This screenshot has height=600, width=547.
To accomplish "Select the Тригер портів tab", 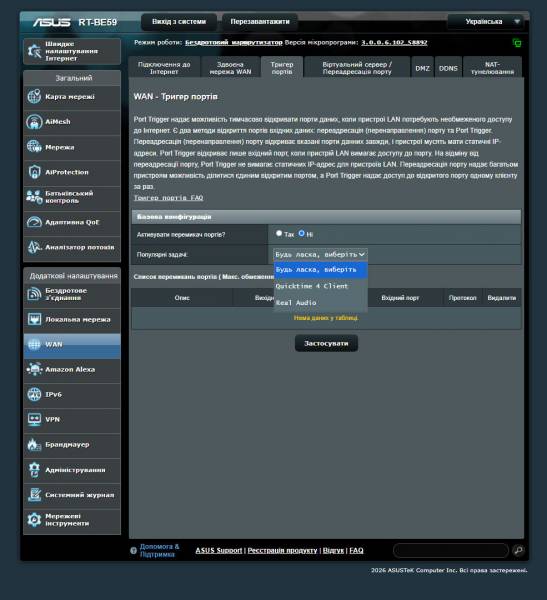I will (282, 68).
